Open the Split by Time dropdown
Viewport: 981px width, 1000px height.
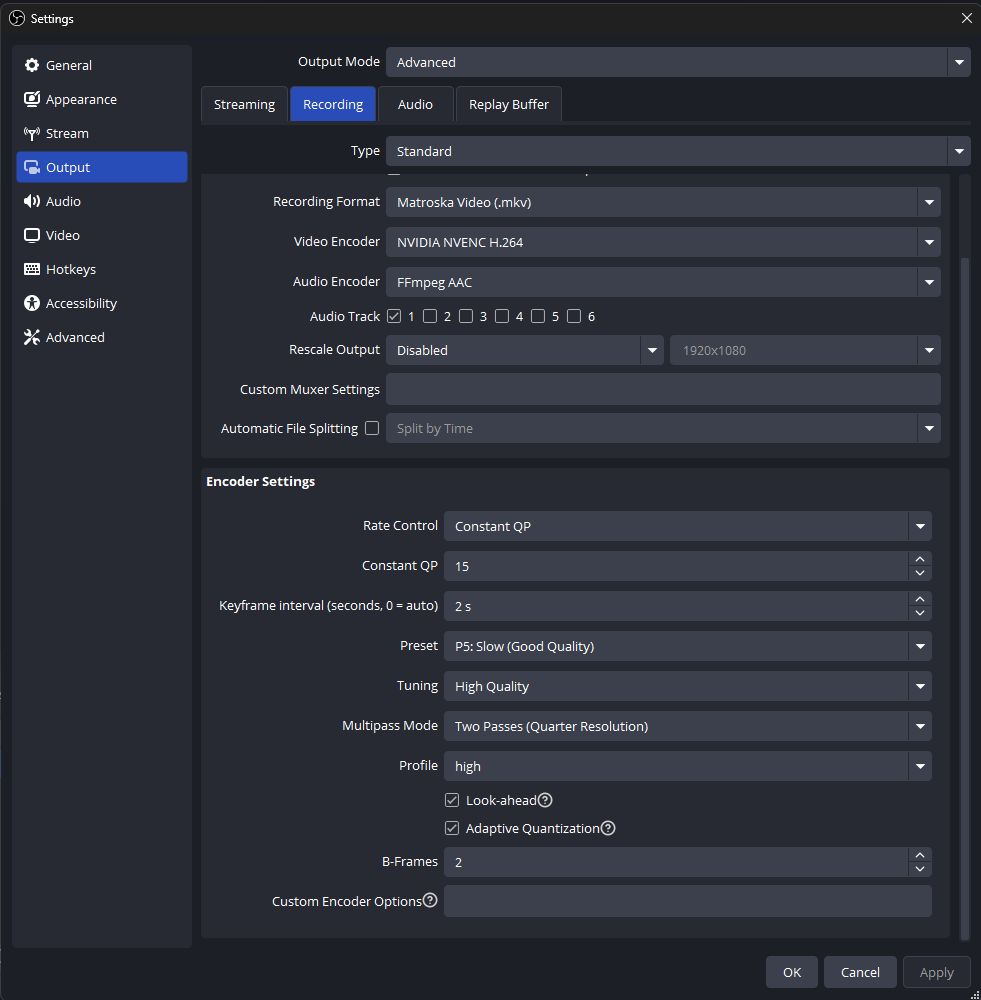point(663,428)
